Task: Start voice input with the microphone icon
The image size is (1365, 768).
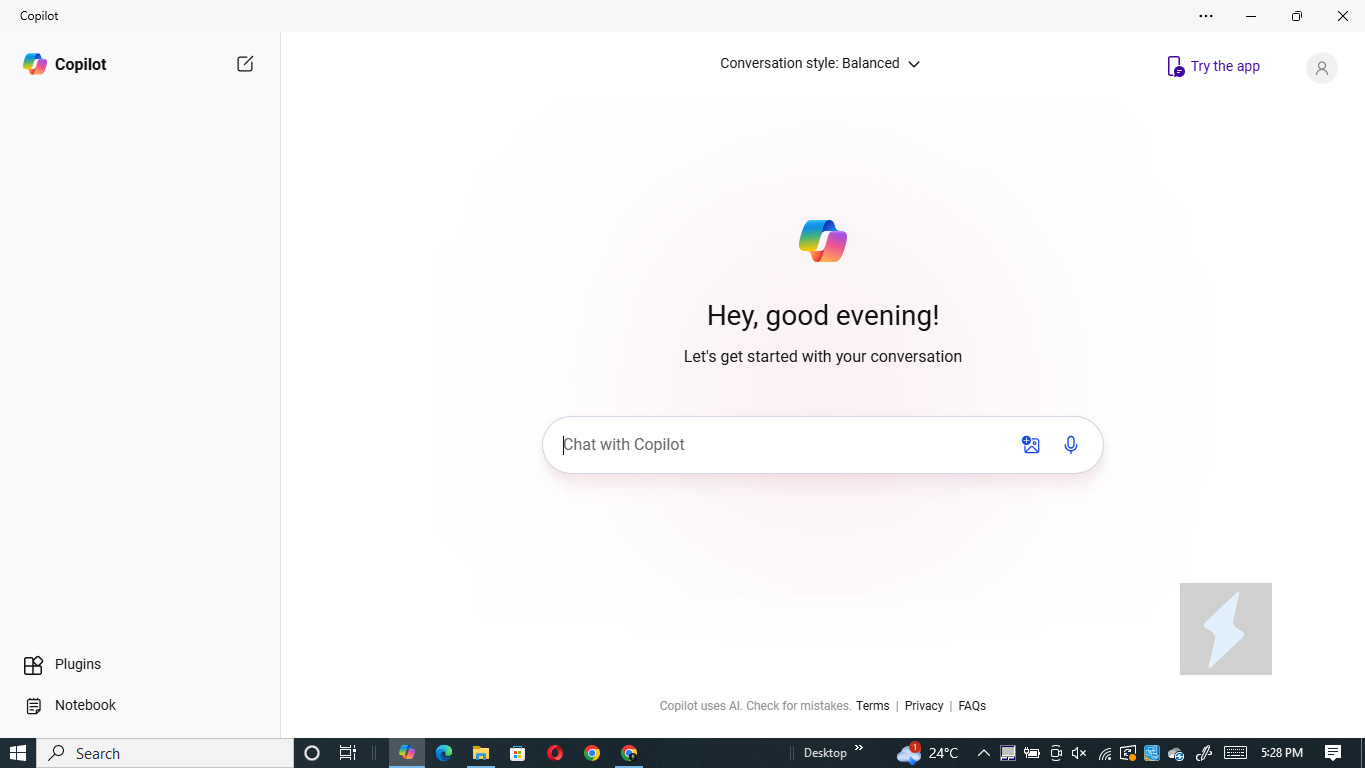Action: [x=1071, y=445]
